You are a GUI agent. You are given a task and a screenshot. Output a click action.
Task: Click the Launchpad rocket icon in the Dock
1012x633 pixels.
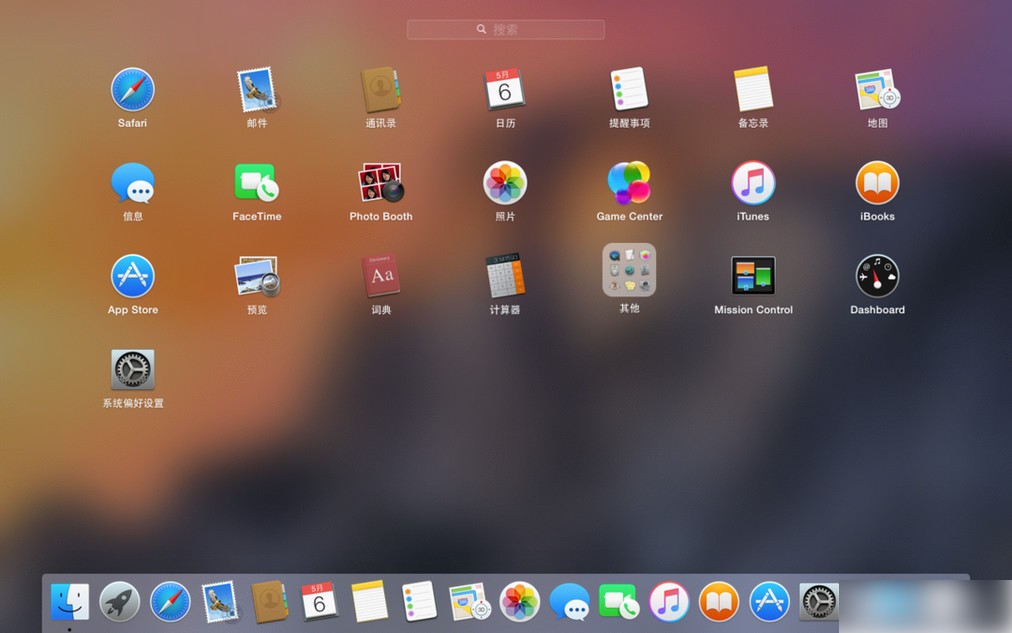point(119,601)
